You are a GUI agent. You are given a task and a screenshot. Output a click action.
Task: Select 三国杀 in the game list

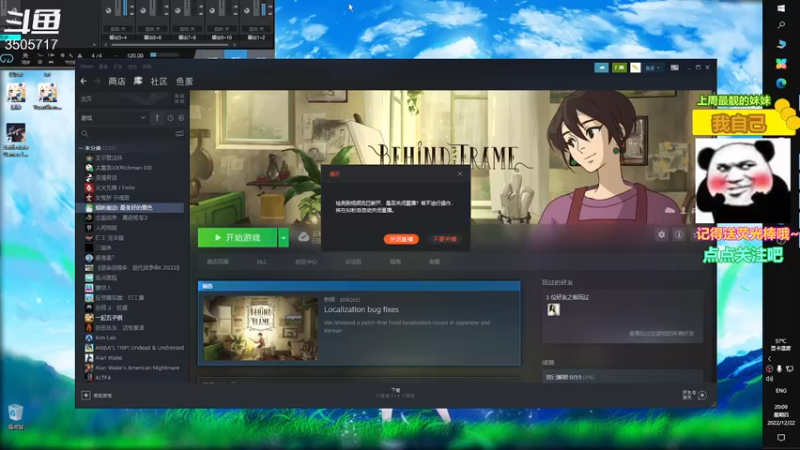[103, 248]
